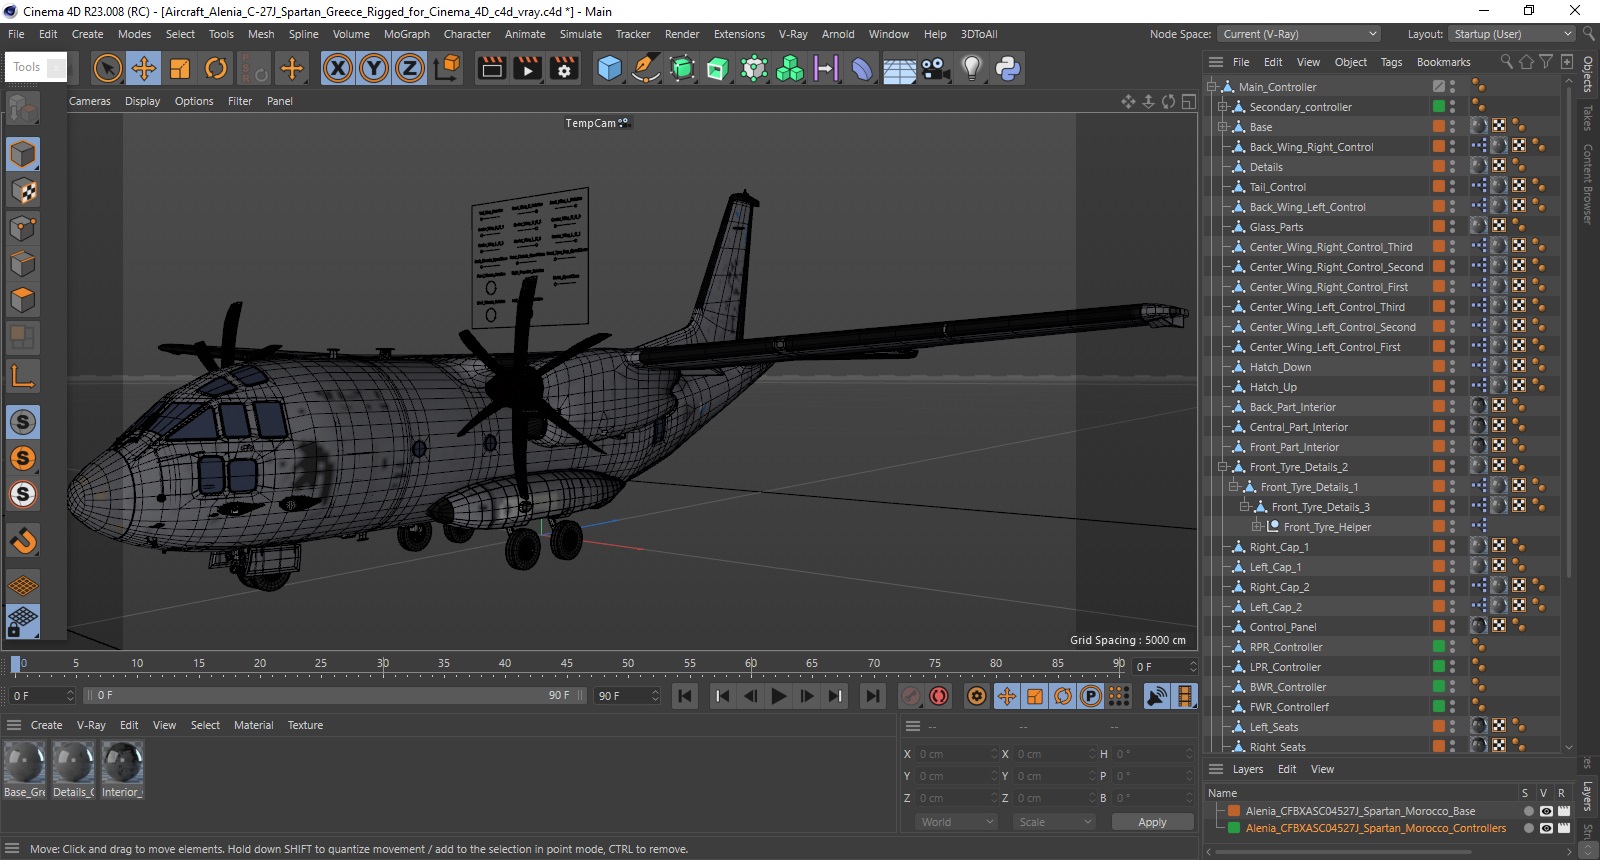The image size is (1600, 860).
Task: Select the Interior material thumbnail
Action: 122,769
